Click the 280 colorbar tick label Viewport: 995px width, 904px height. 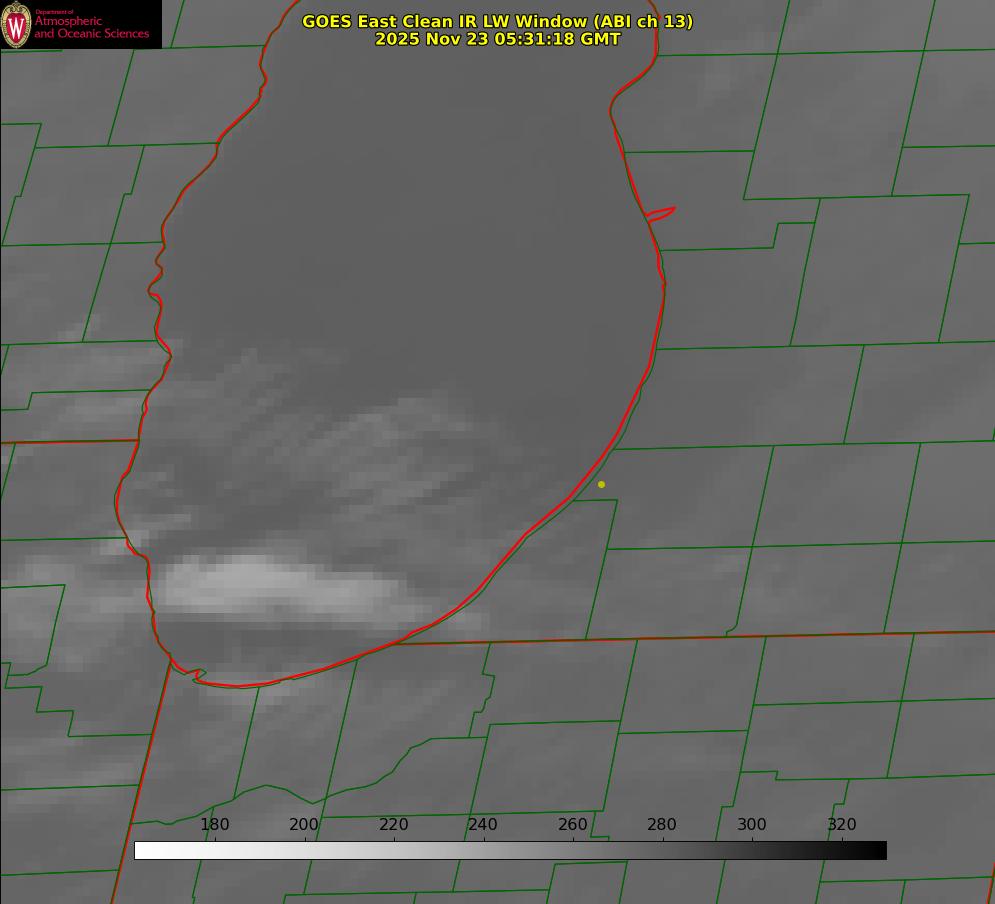click(662, 825)
